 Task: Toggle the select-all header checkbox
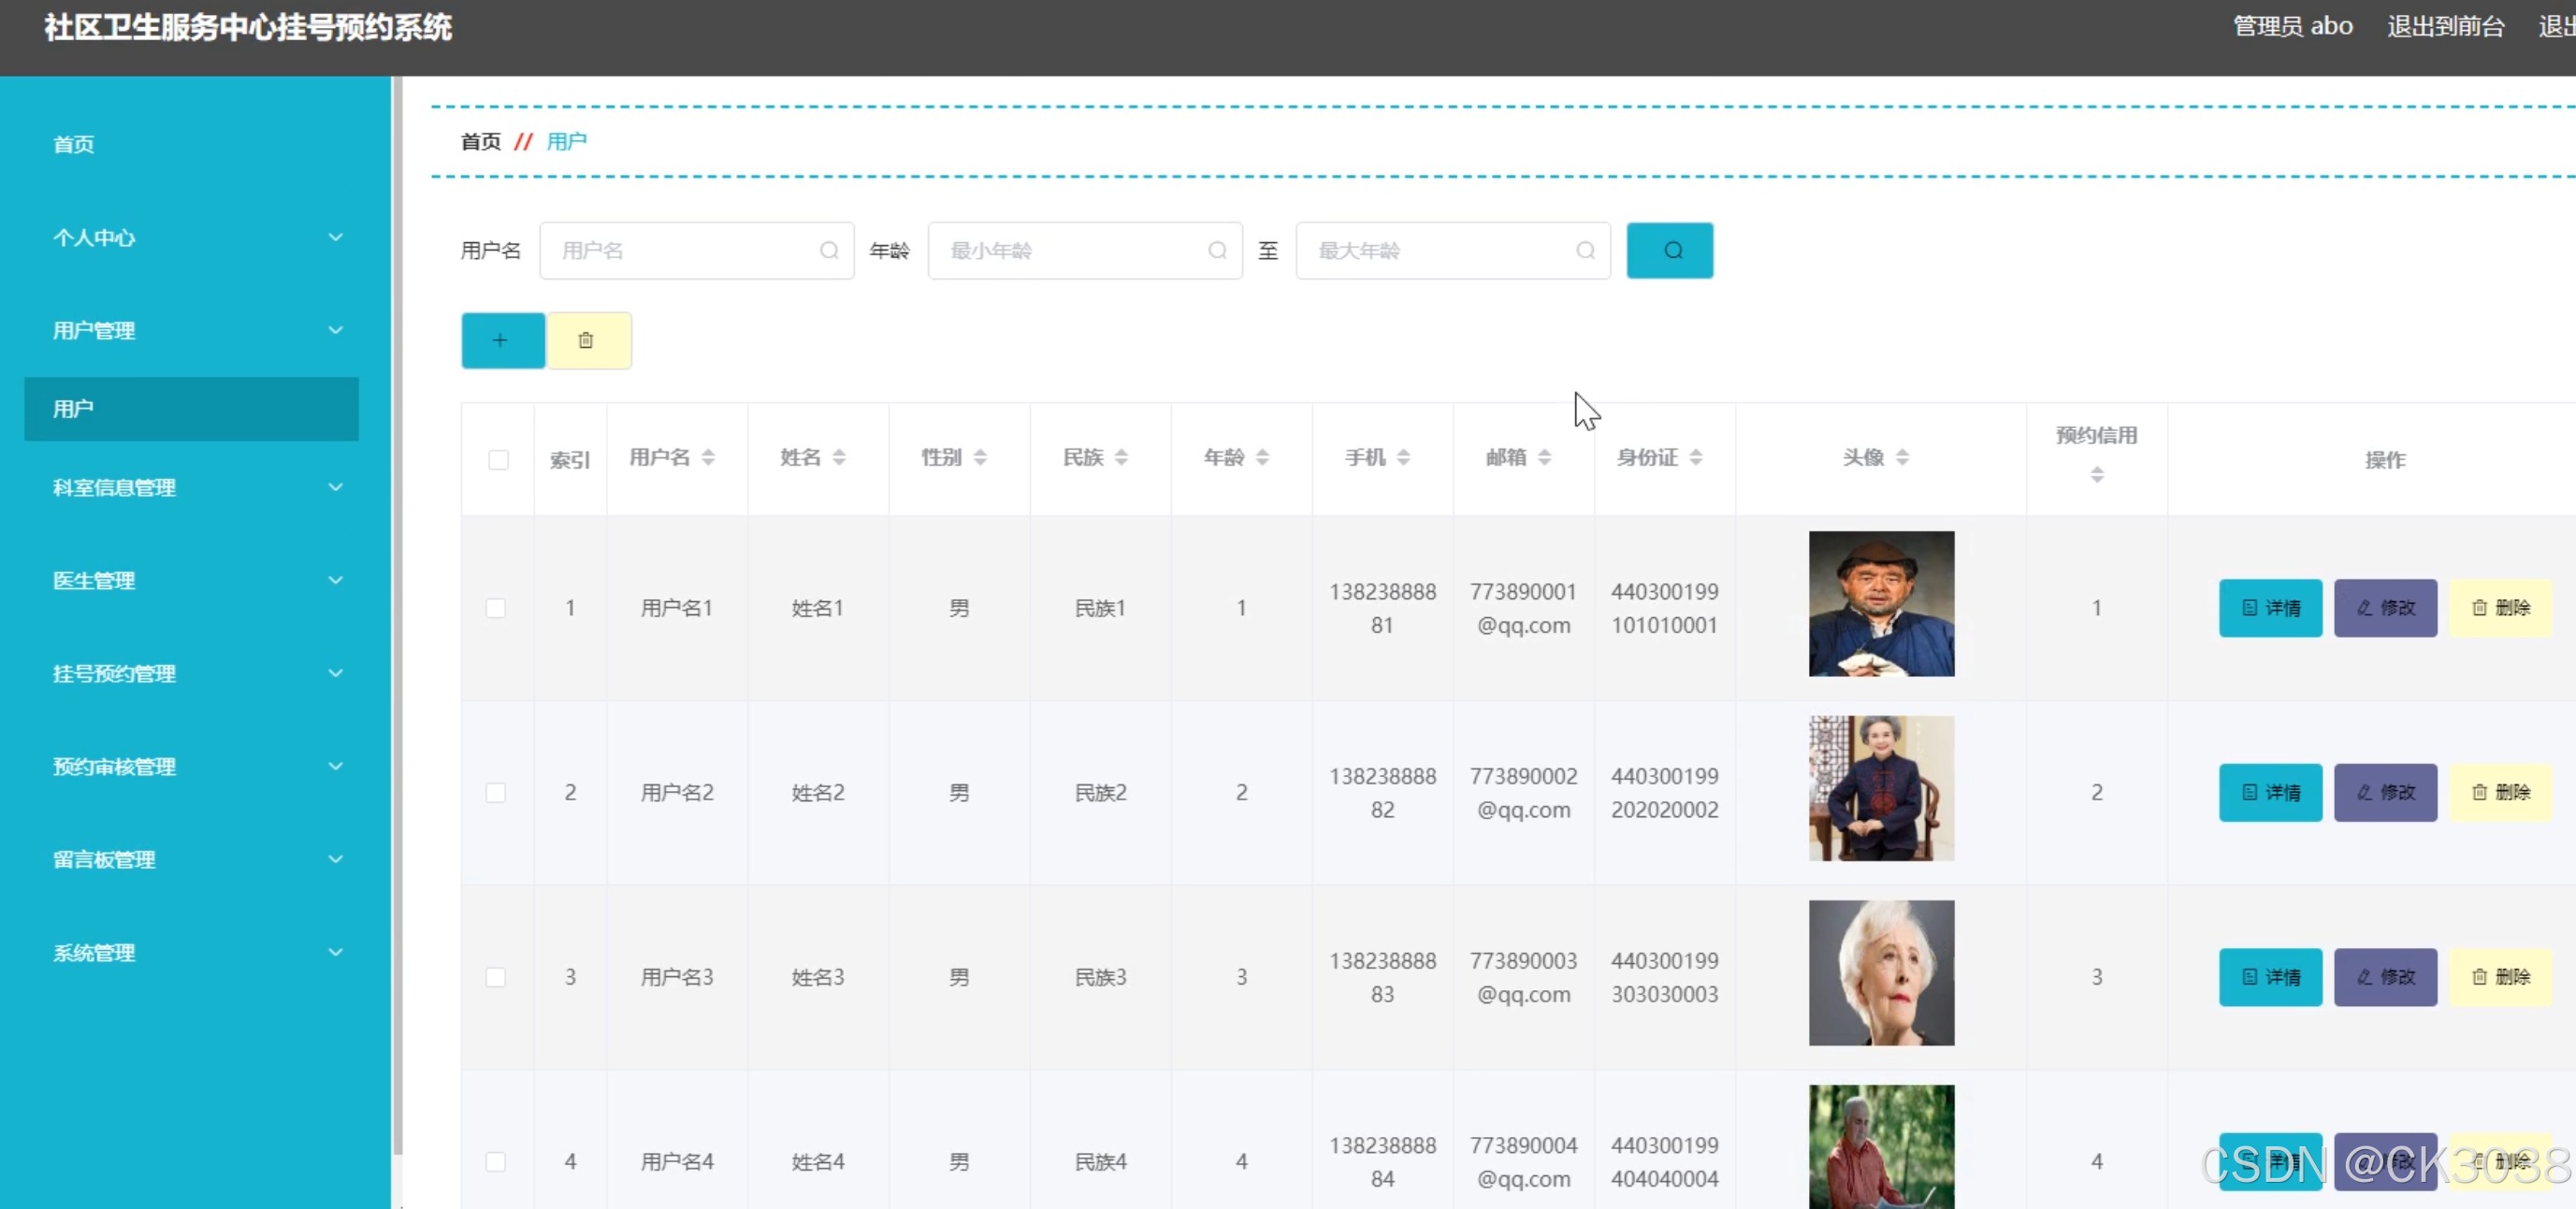pos(498,460)
